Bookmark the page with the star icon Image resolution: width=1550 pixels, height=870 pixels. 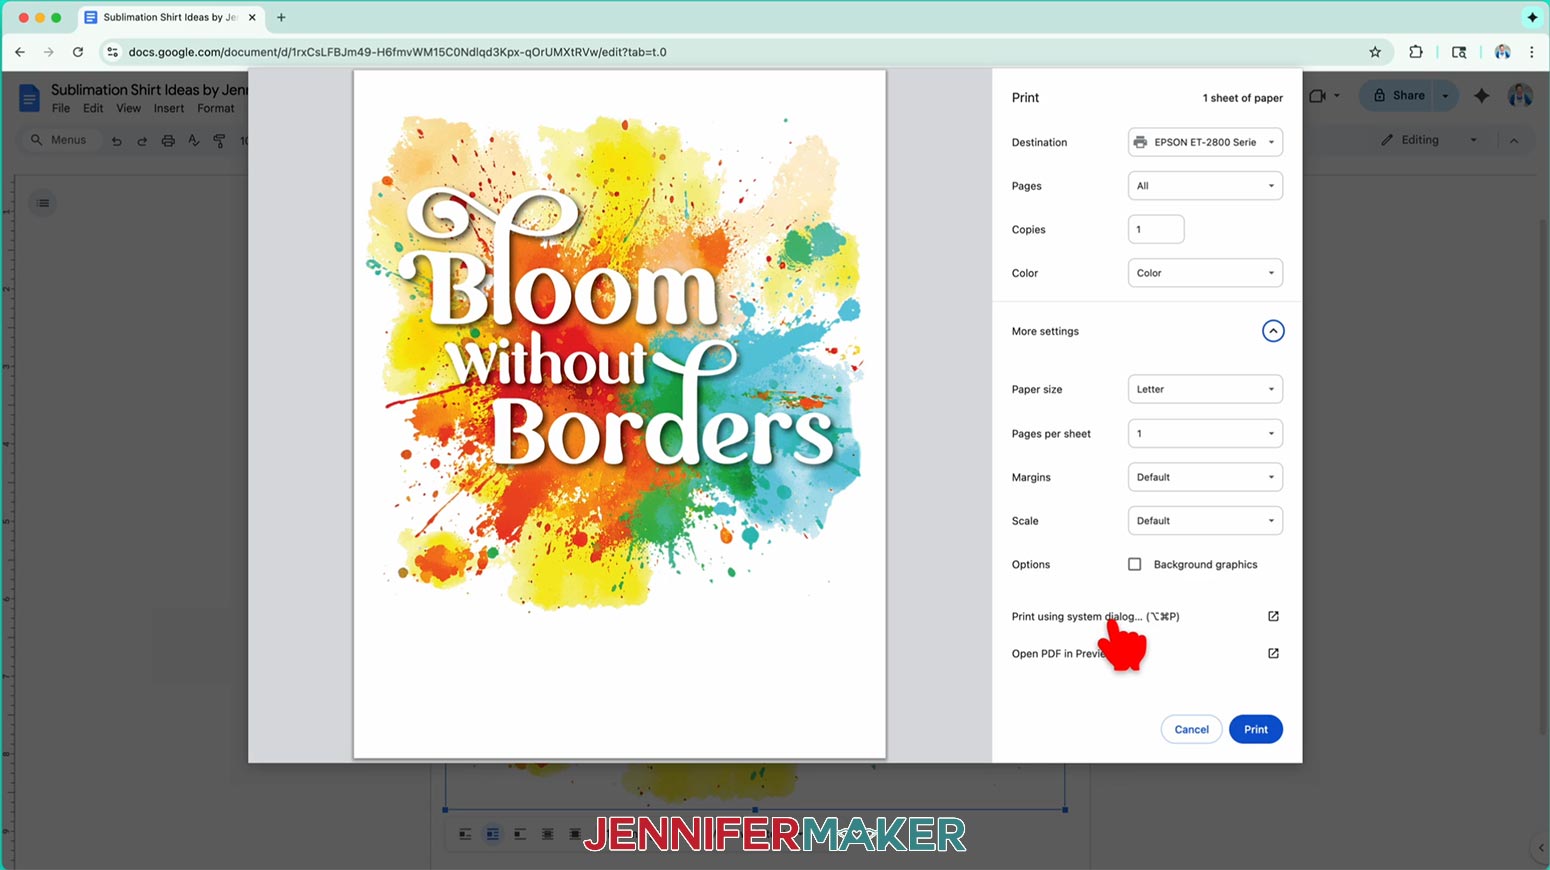pyautogui.click(x=1375, y=52)
